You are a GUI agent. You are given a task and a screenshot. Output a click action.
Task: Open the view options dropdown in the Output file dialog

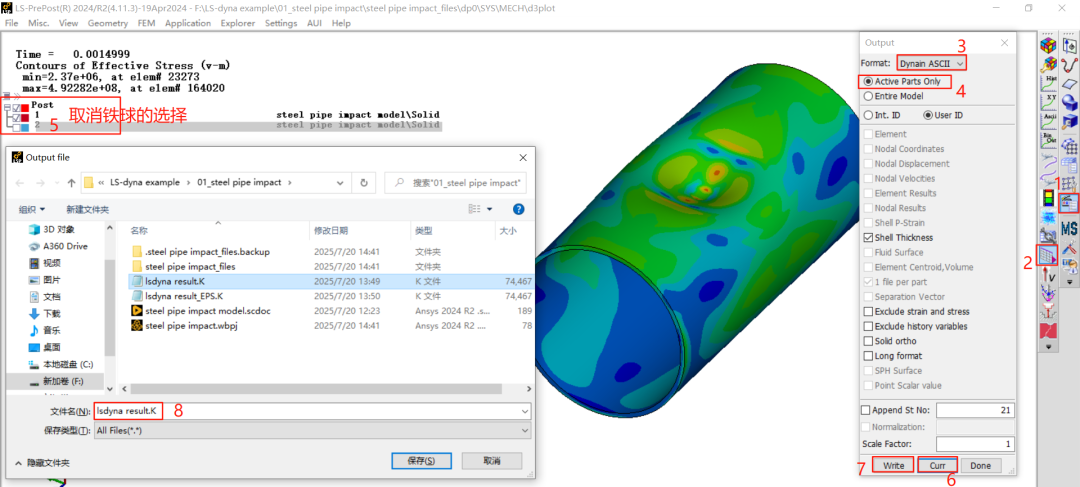(x=490, y=209)
